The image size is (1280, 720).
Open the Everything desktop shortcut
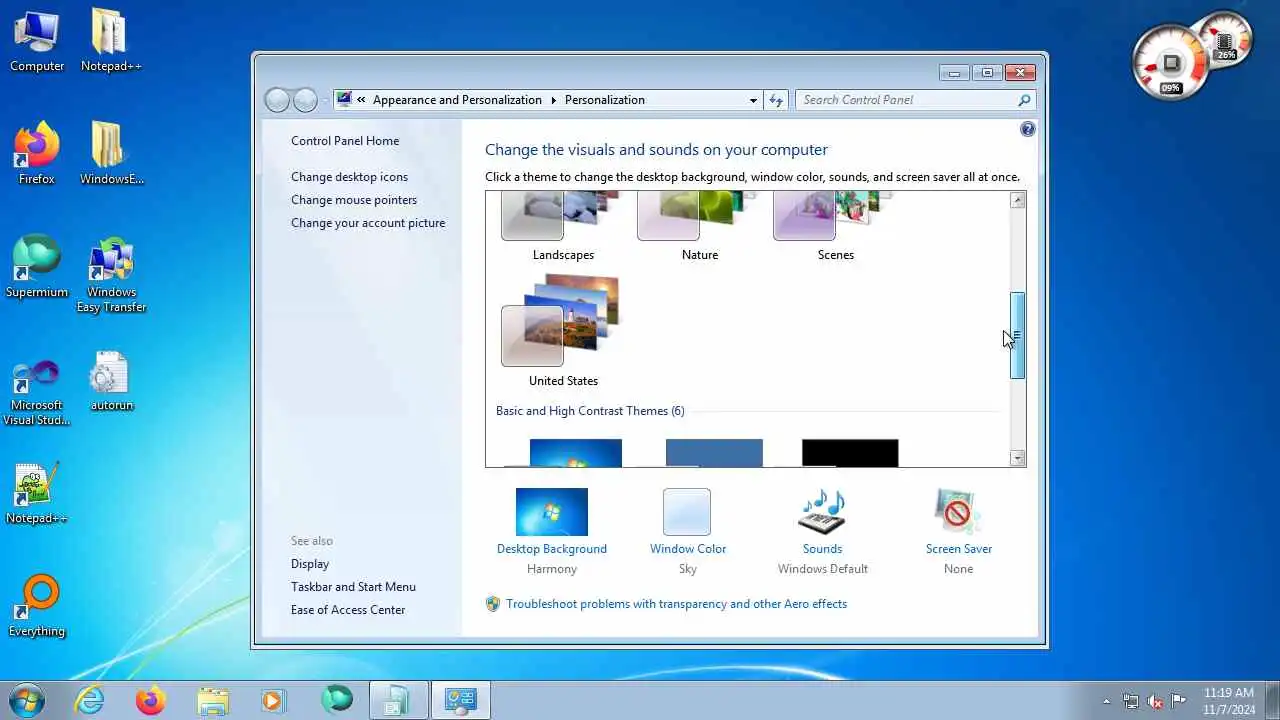point(37,606)
